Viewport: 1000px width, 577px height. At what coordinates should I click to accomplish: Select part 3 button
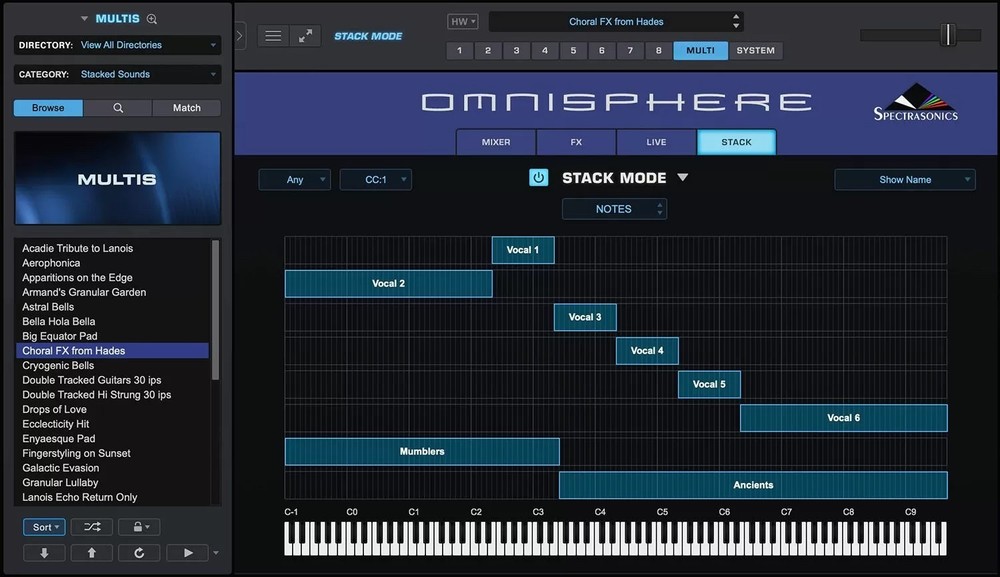pyautogui.click(x=517, y=50)
